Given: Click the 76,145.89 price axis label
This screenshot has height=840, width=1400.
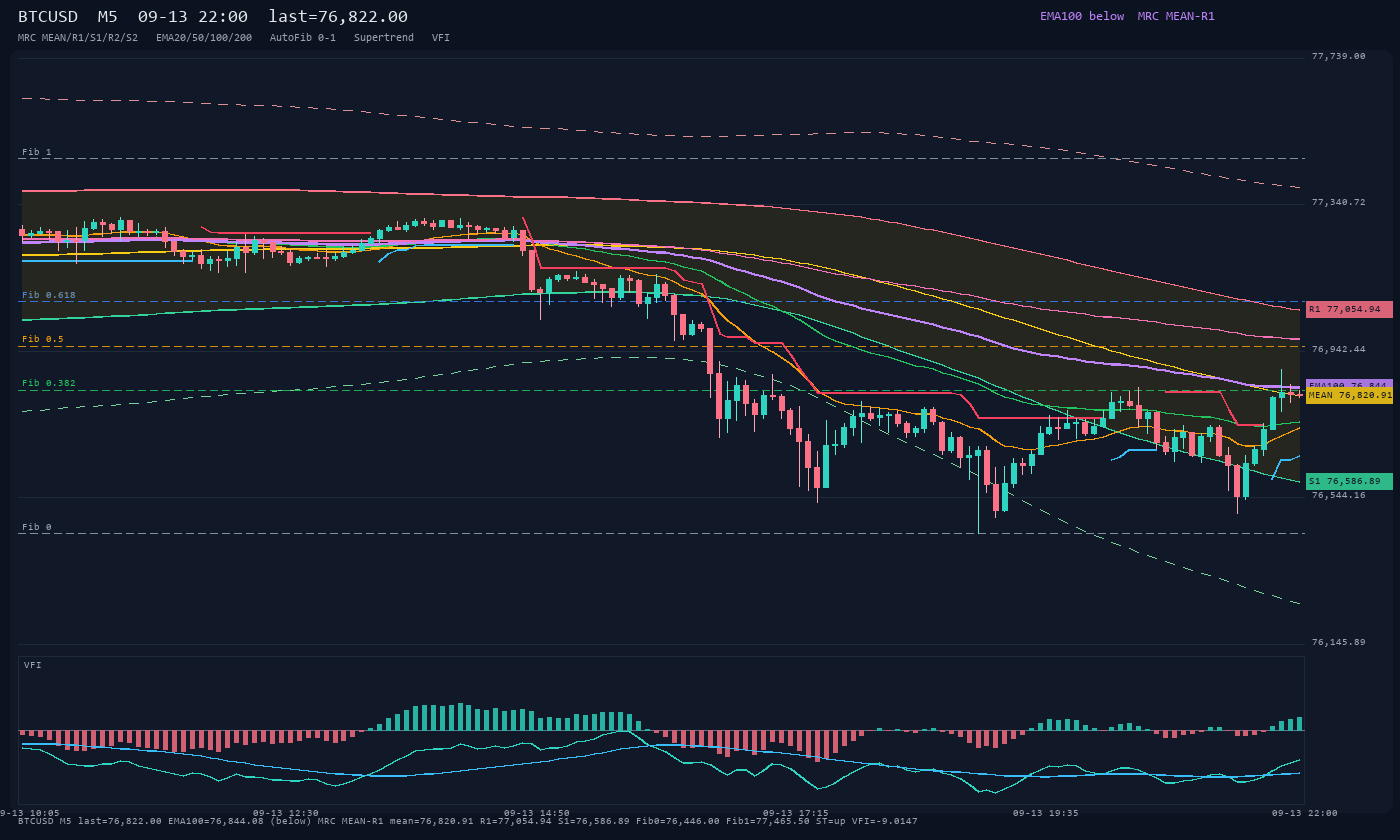Looking at the screenshot, I should coord(1338,642).
